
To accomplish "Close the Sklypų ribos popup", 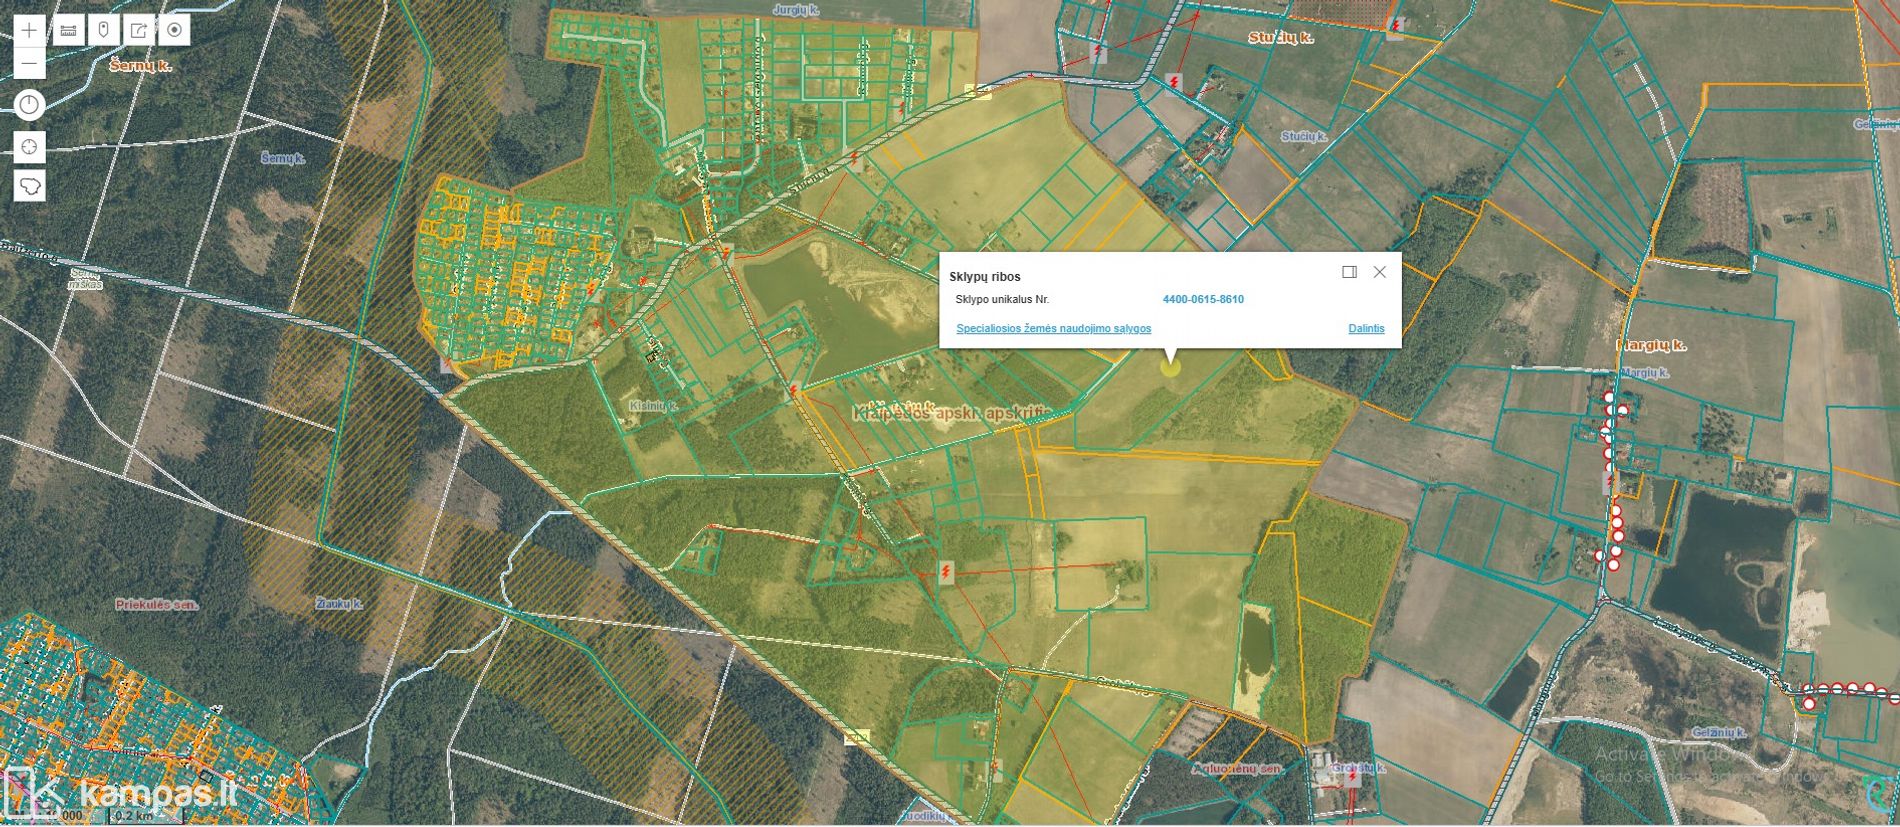I will (1380, 272).
